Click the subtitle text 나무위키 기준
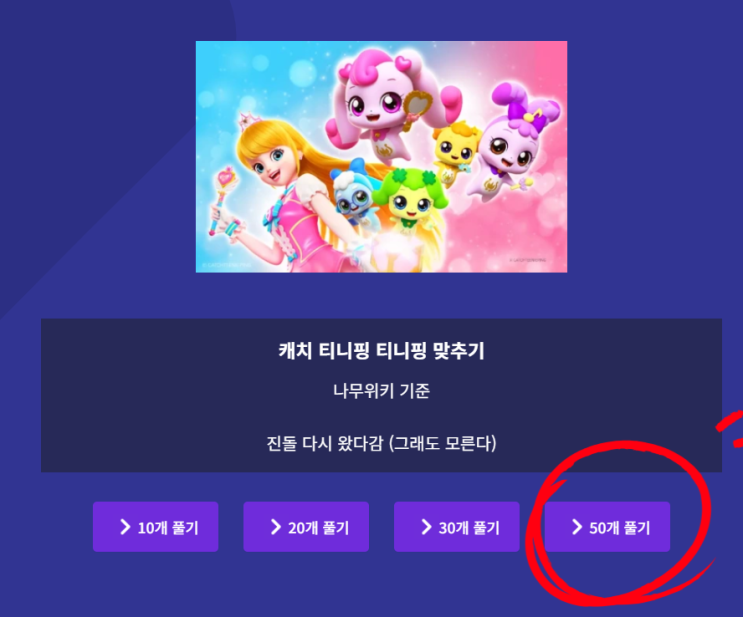The width and height of the screenshot is (743, 617). coord(381,391)
